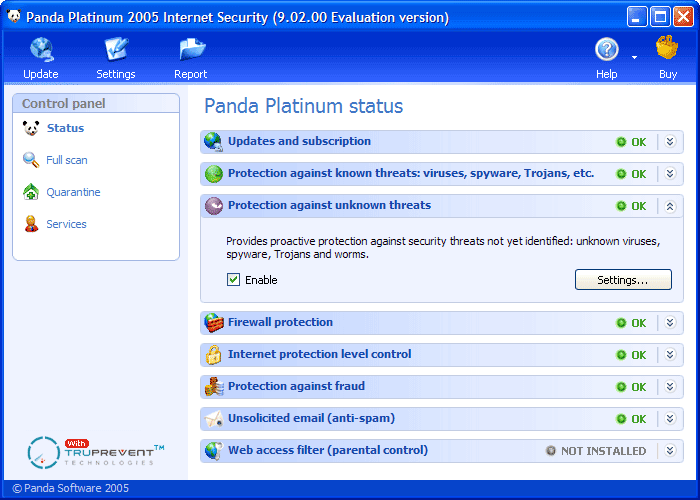Click the Services person icon
The height and width of the screenshot is (500, 700).
(31, 224)
